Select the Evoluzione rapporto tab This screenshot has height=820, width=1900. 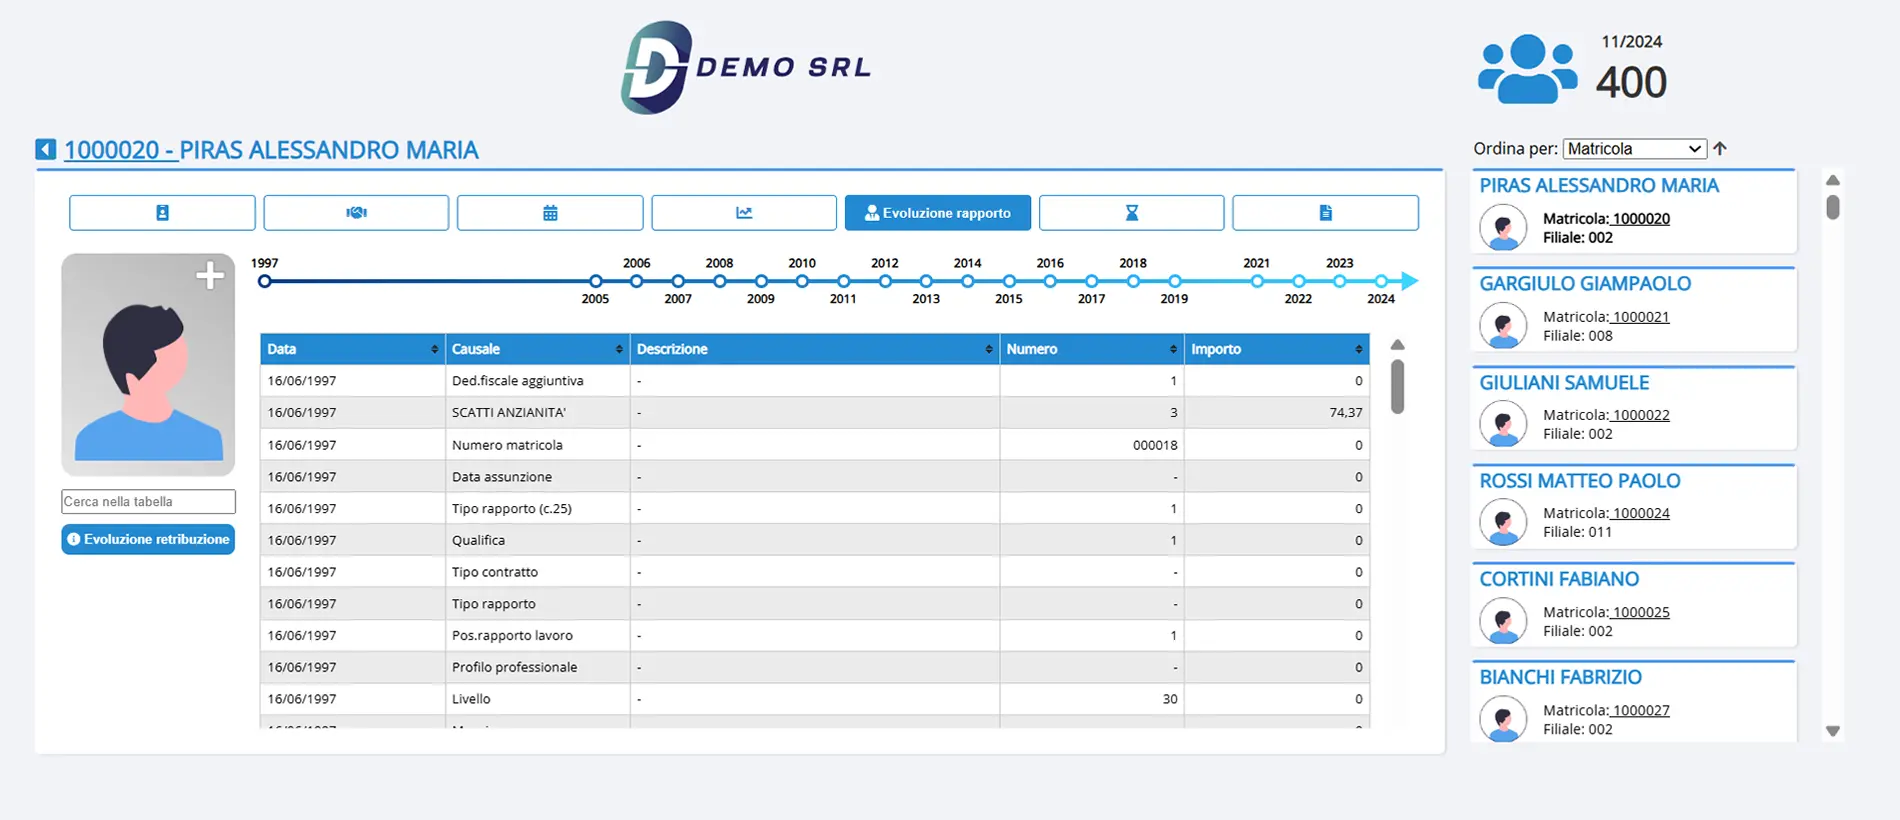[938, 213]
